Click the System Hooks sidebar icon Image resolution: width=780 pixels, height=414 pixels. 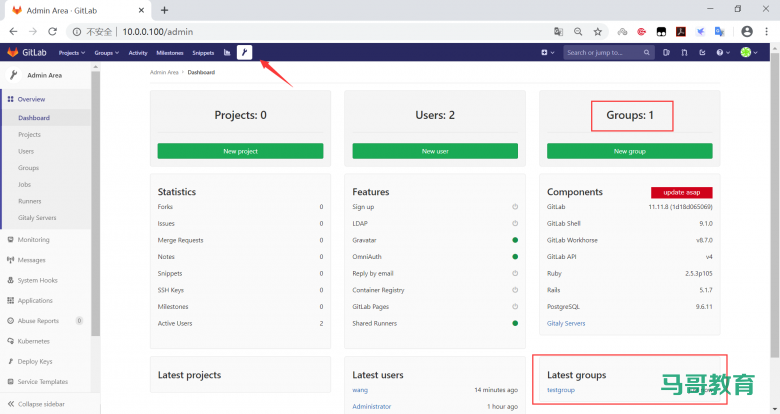coord(10,280)
